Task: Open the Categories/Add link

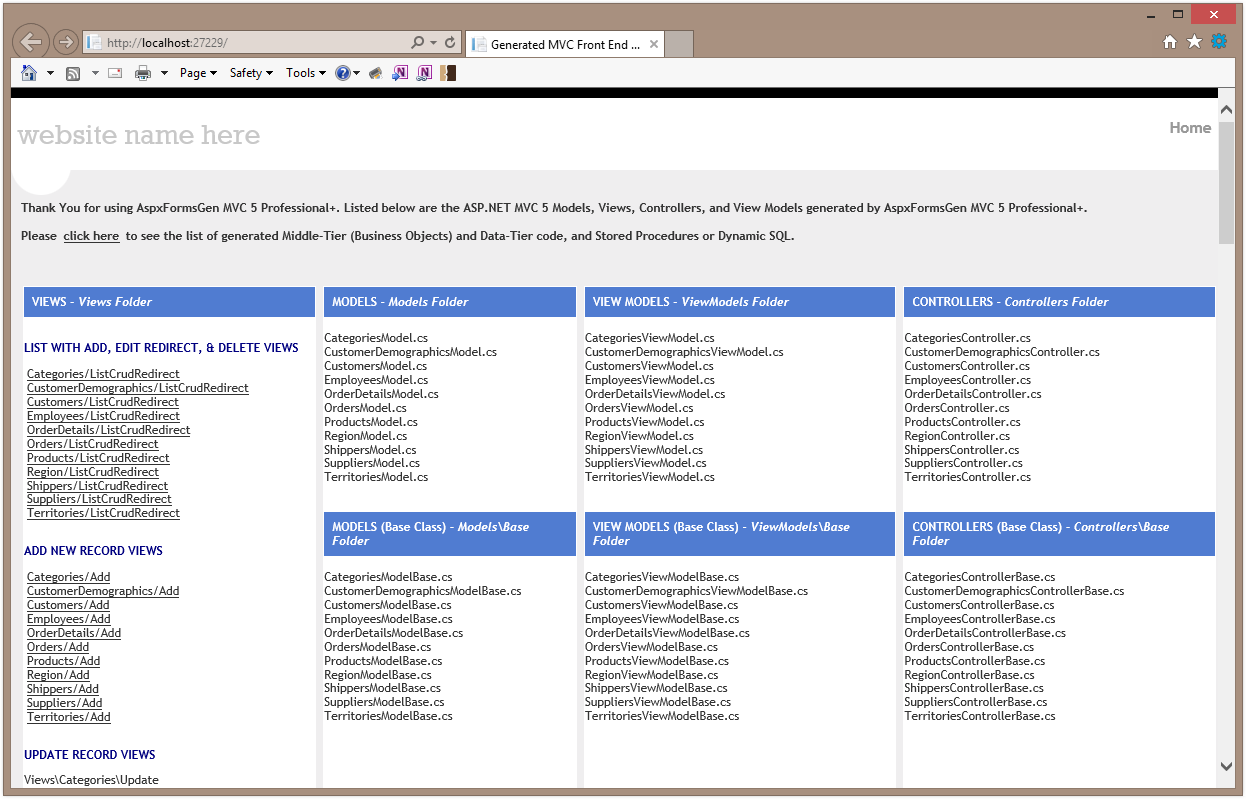Action: [69, 577]
